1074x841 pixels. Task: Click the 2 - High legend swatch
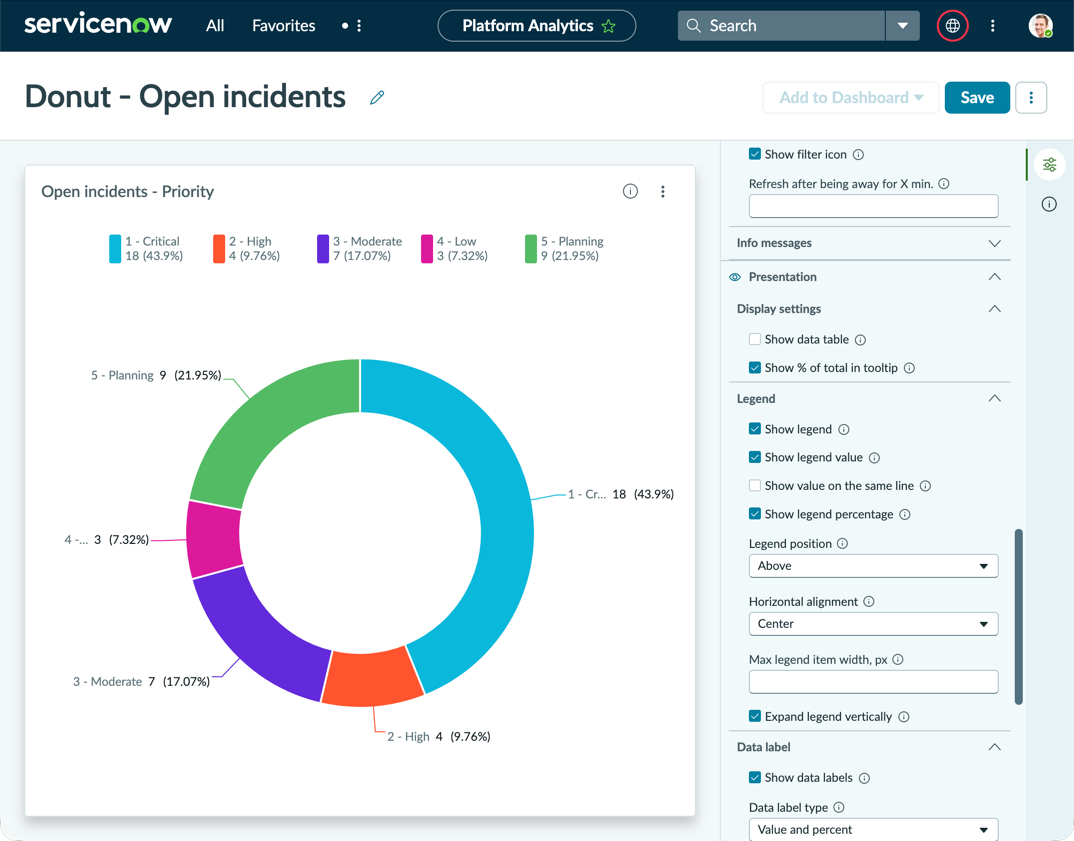pos(219,249)
